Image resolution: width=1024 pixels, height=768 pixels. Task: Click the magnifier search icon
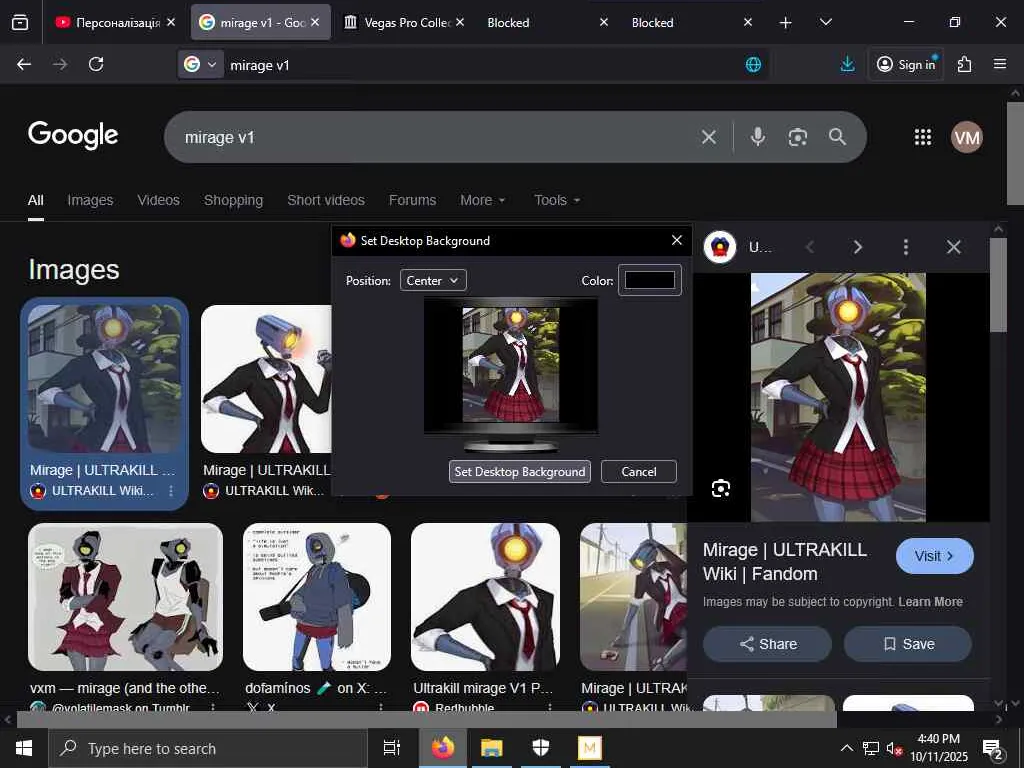[837, 137]
